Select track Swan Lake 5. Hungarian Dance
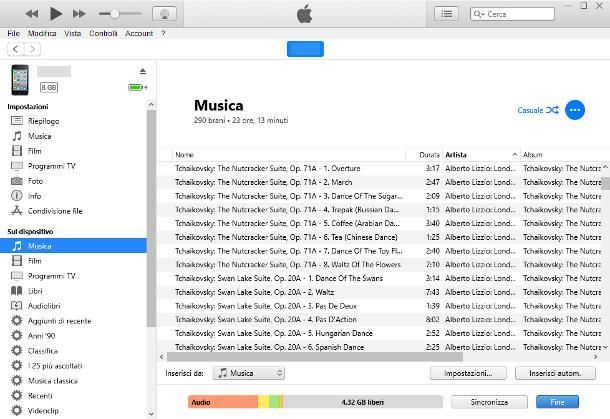The width and height of the screenshot is (610, 419). tap(379, 333)
